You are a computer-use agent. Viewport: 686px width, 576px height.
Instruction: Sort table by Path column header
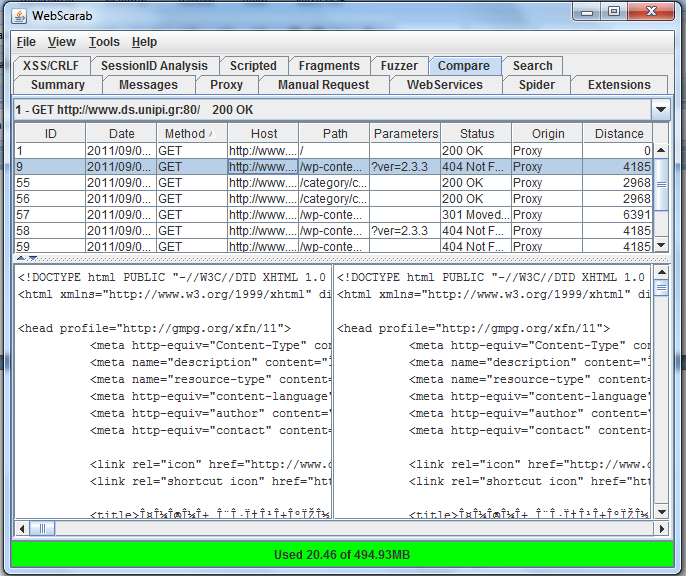[335, 133]
